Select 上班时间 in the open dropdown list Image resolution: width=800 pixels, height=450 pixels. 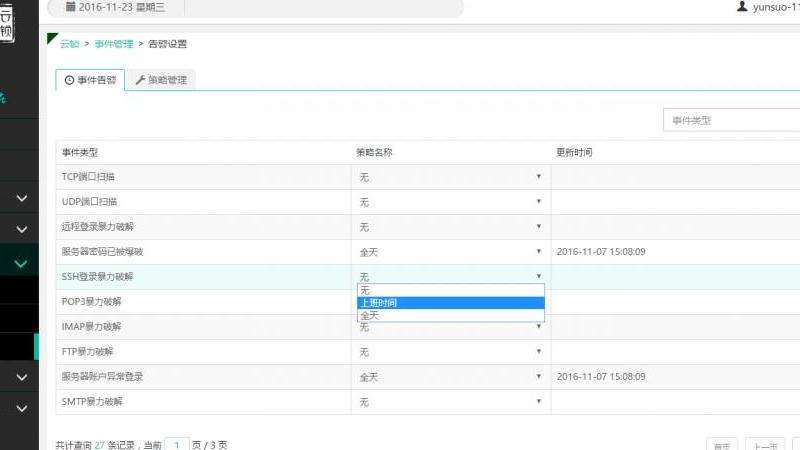tap(450, 303)
